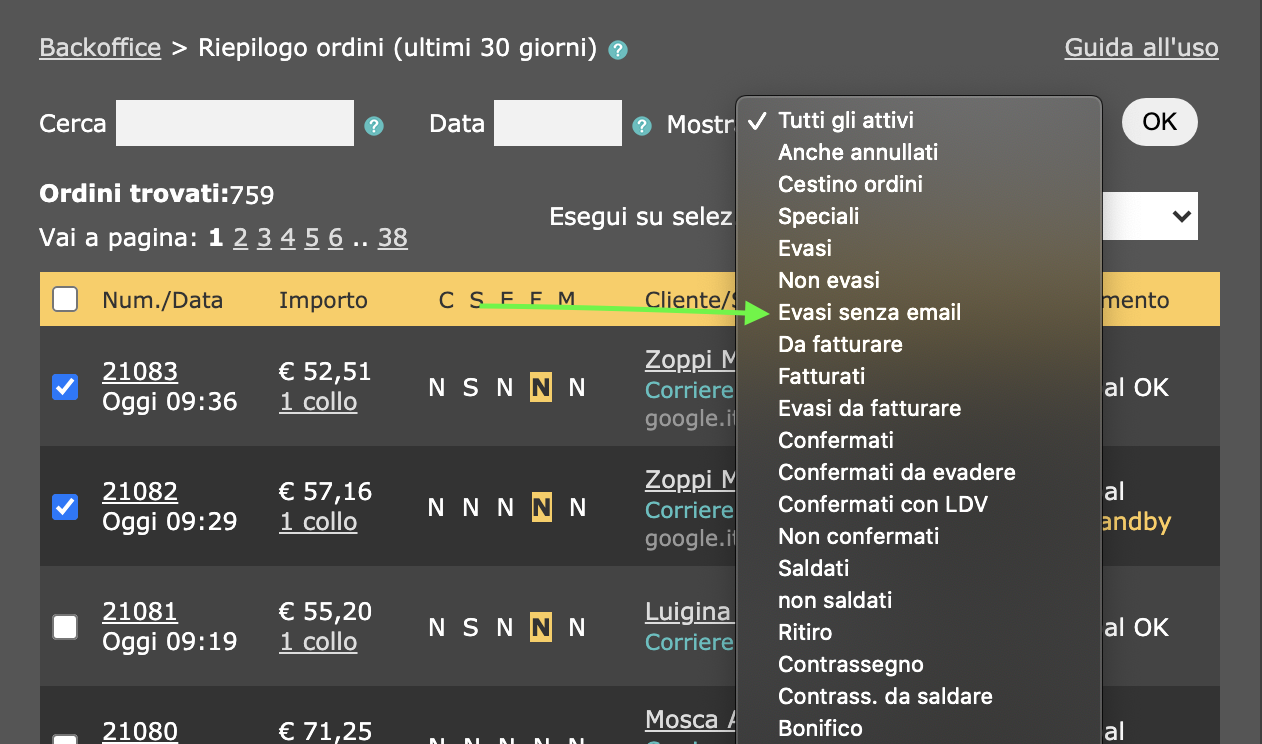Open the 'Guida all'uso' link

[1141, 47]
